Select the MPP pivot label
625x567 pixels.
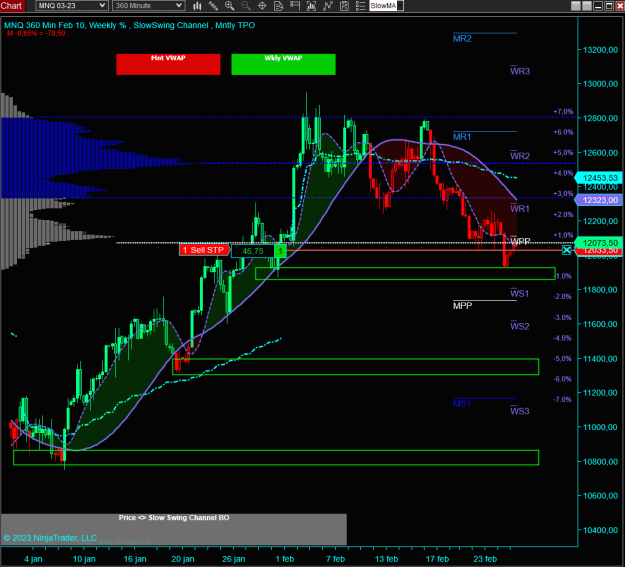point(462,306)
